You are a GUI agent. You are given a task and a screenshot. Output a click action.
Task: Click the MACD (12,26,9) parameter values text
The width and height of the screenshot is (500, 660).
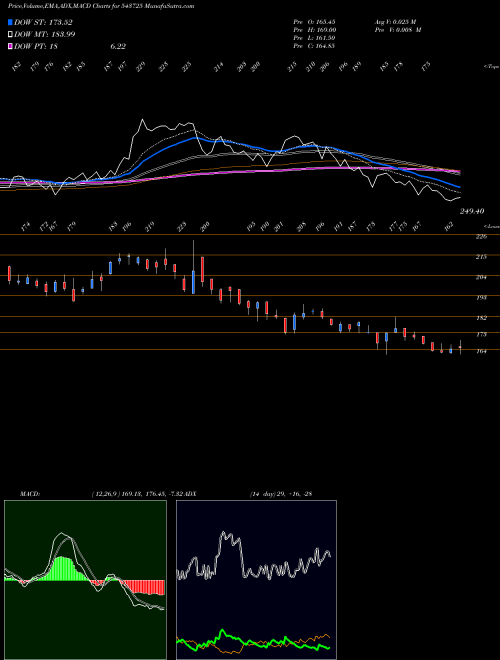click(136, 494)
